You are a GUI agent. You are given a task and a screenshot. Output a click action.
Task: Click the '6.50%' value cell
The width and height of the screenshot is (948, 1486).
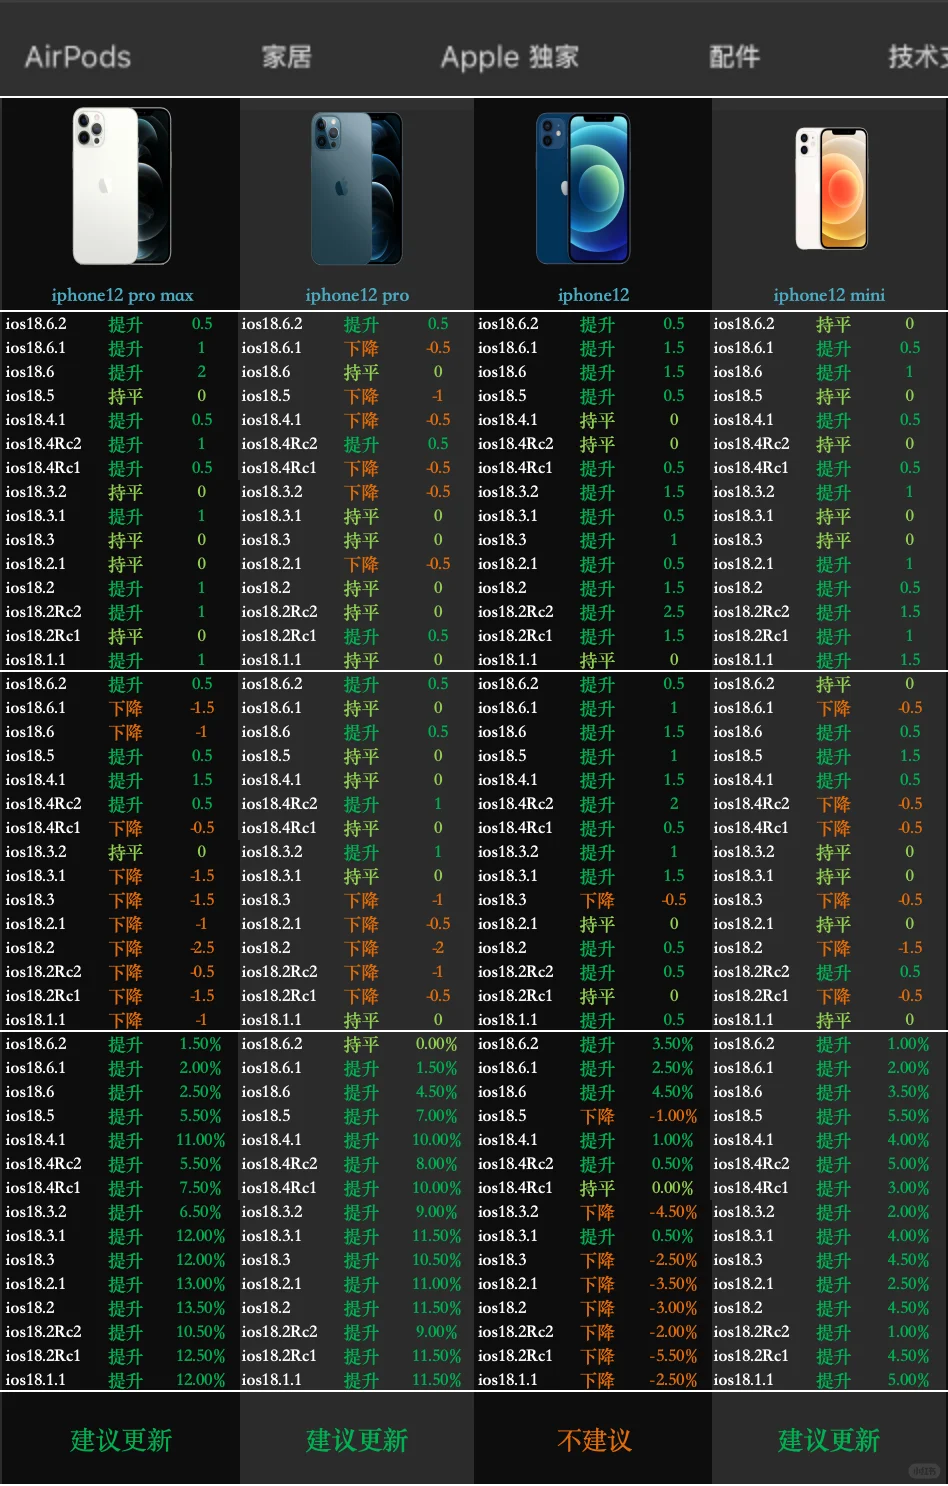click(201, 1212)
